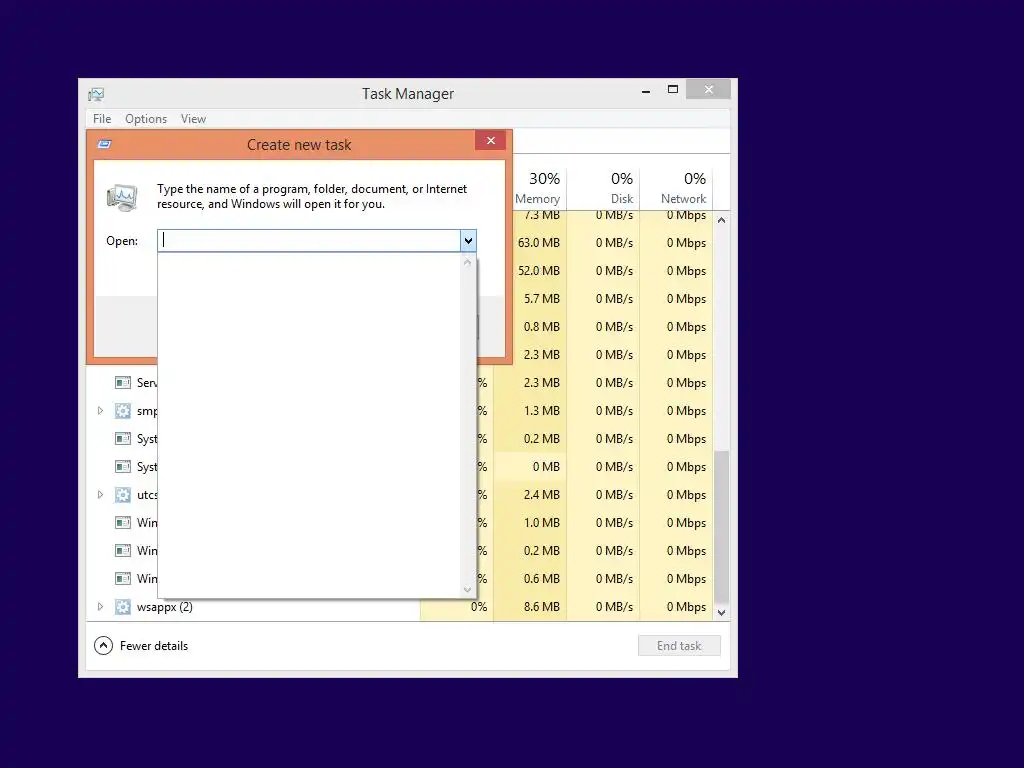Click the process list scroll up arrow
1024x768 pixels.
pos(722,220)
